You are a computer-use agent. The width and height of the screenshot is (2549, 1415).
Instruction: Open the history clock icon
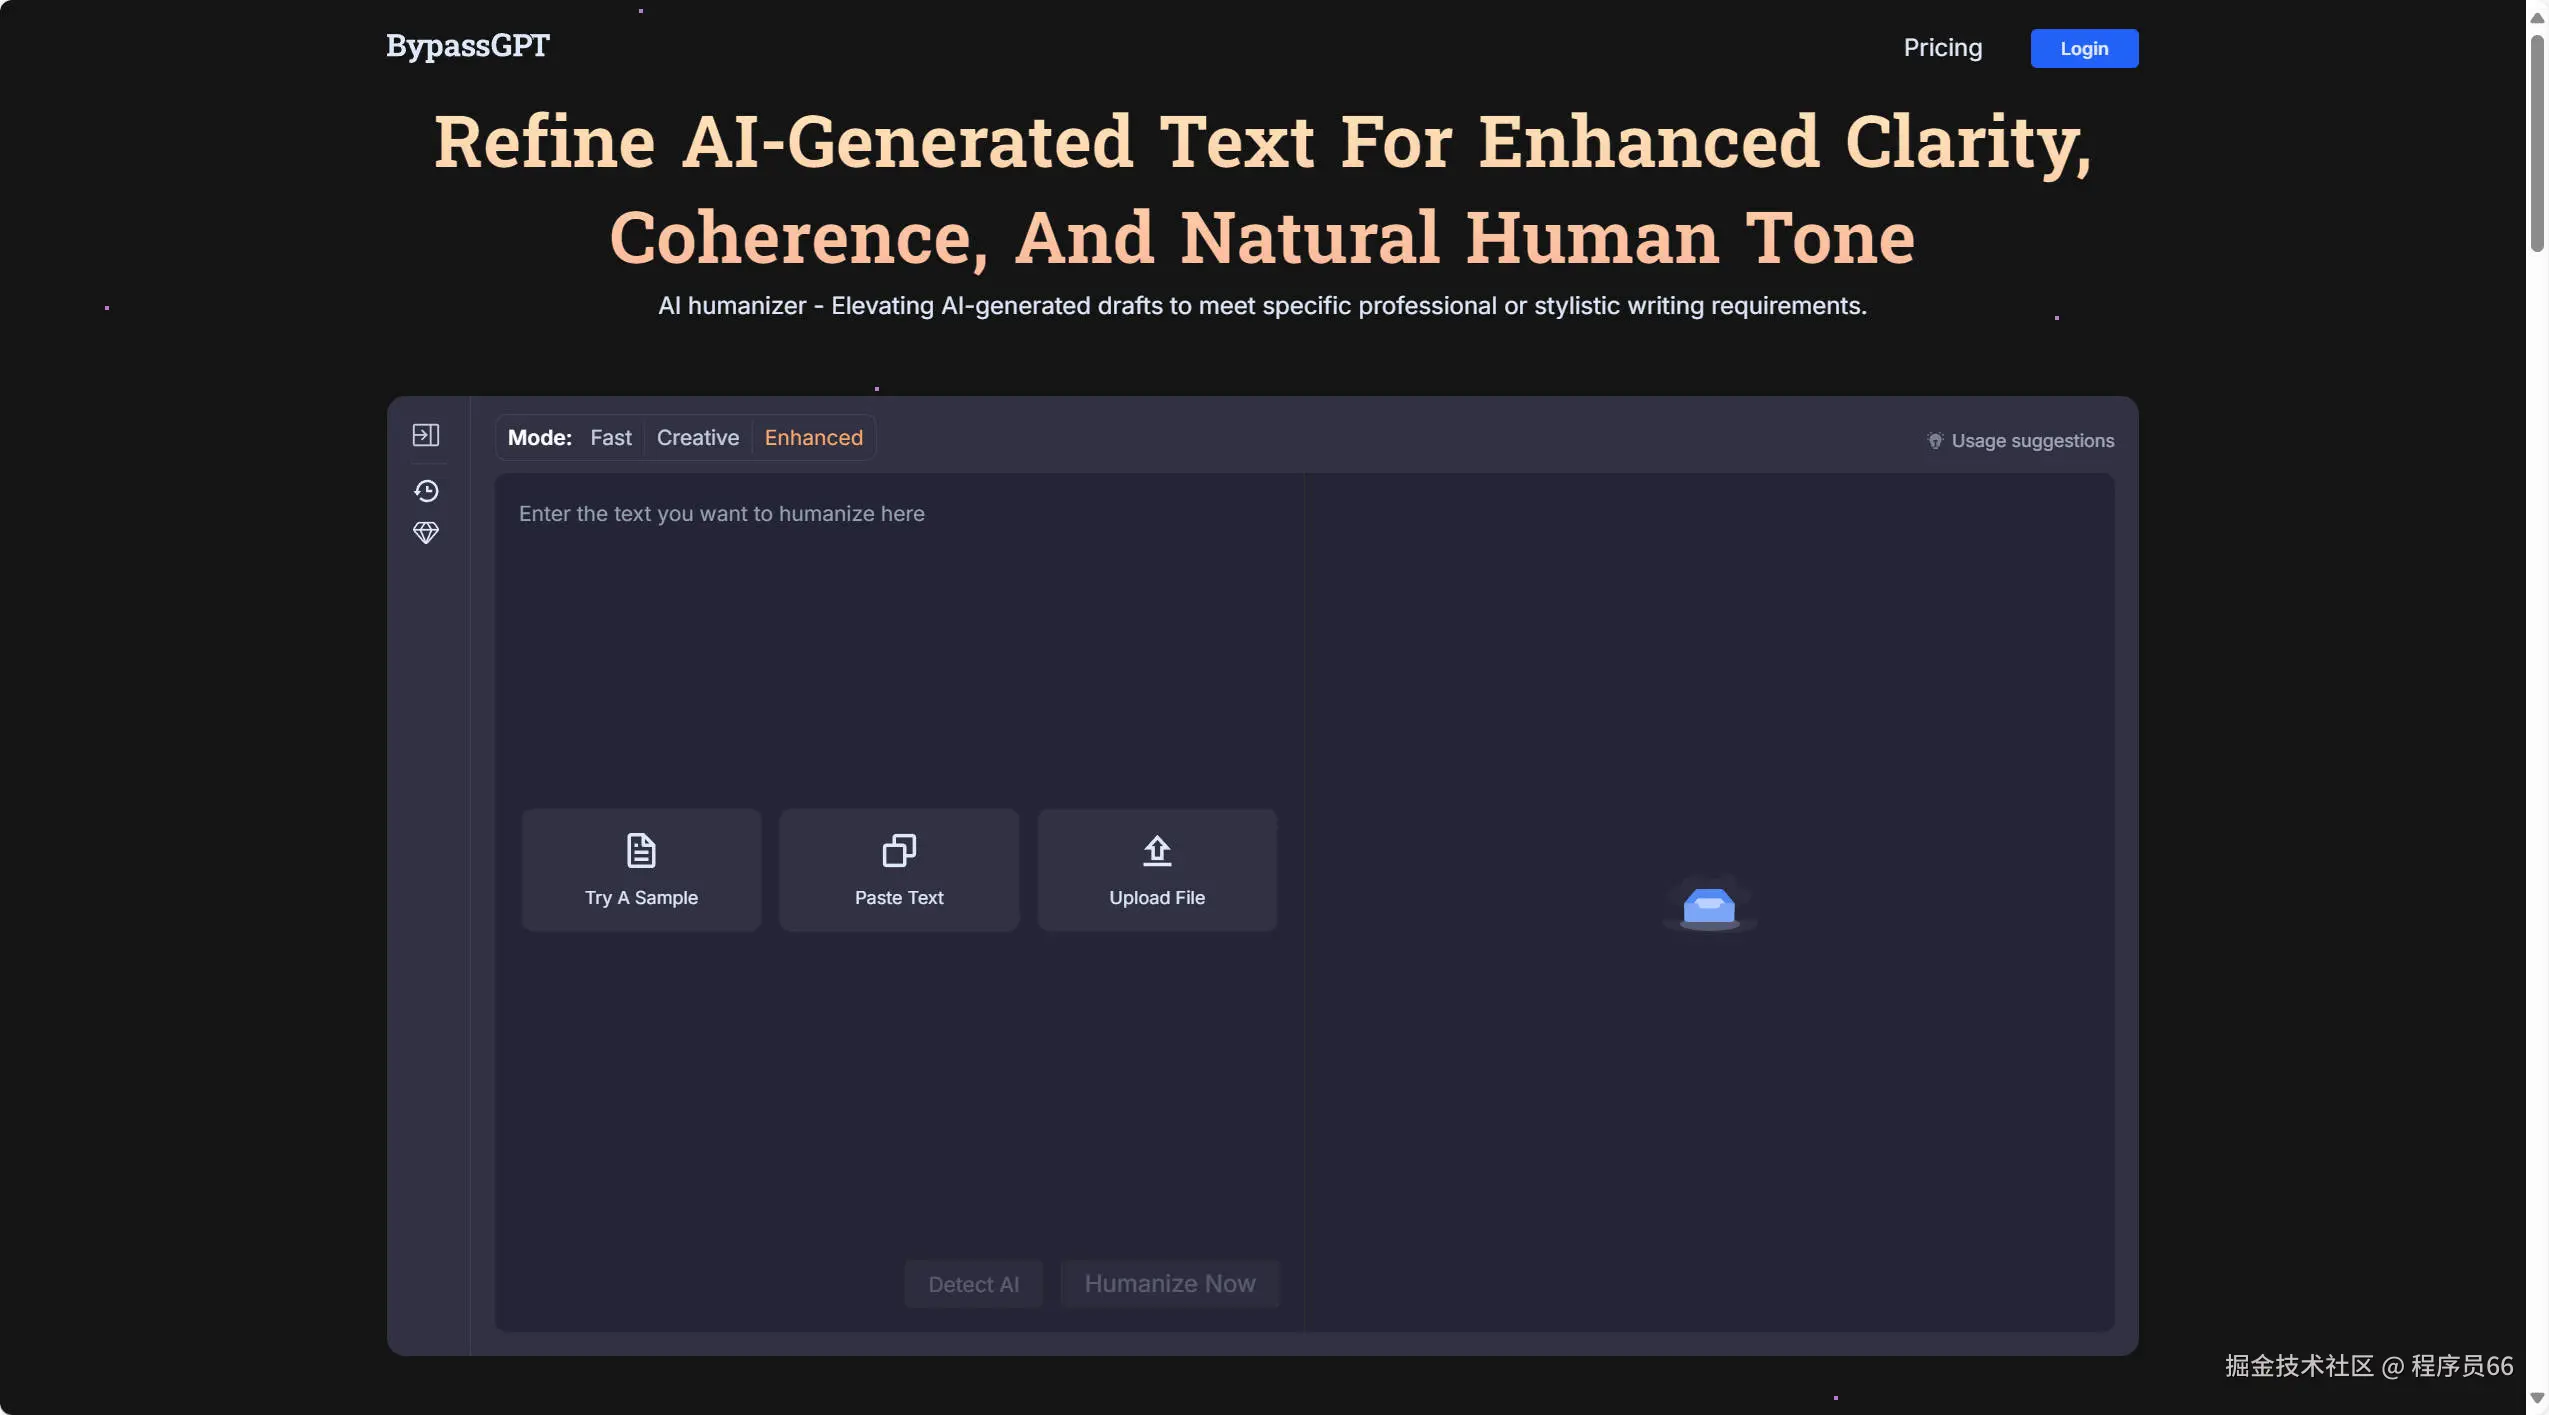point(426,491)
